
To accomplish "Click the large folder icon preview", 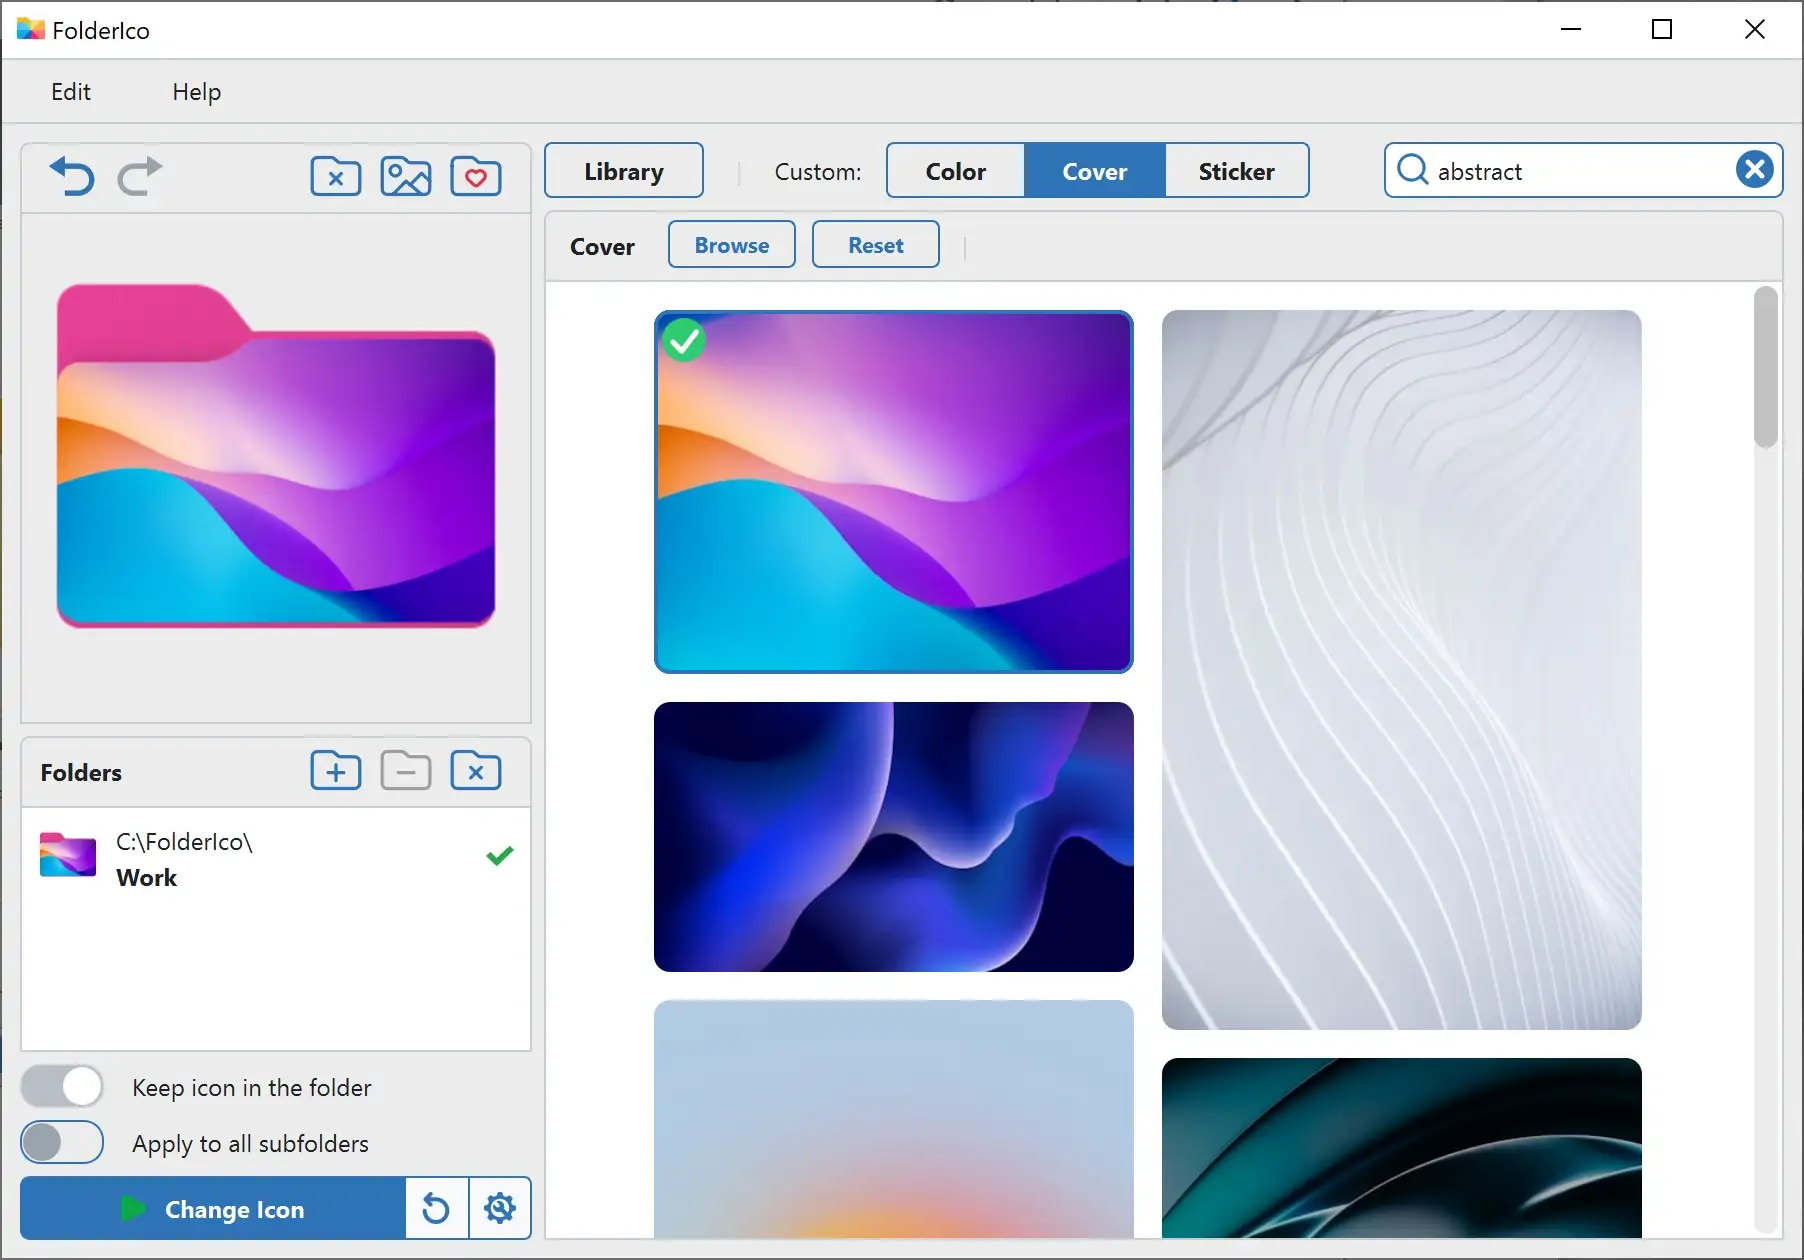I will [276, 456].
